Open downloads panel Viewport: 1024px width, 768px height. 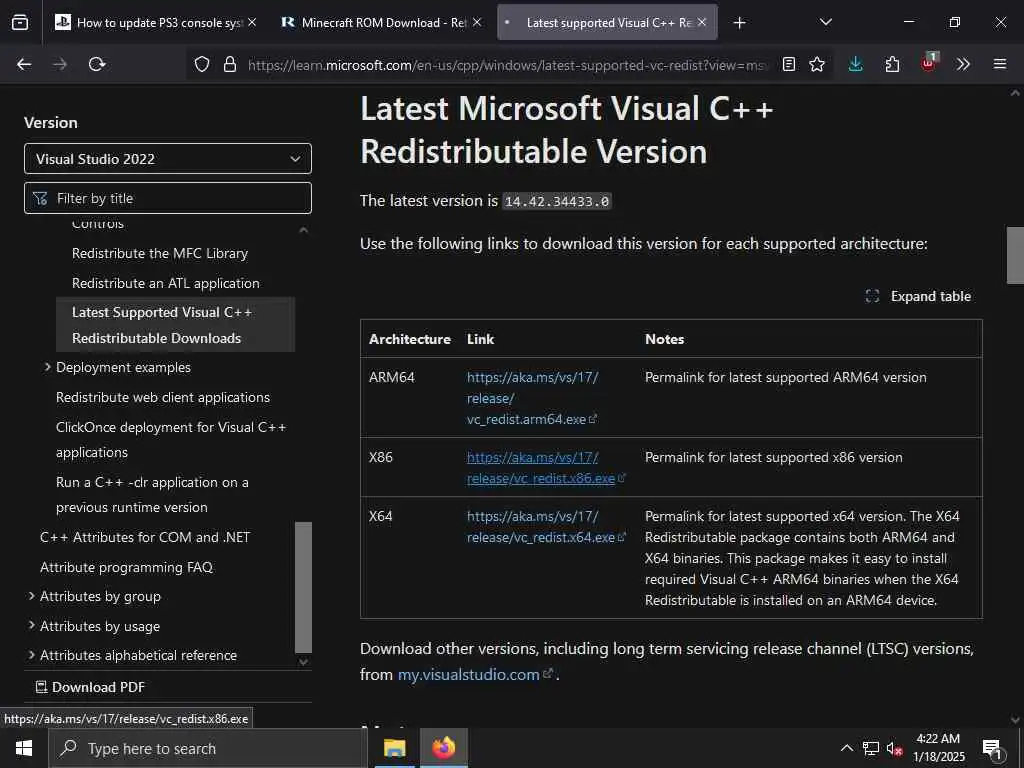click(856, 64)
